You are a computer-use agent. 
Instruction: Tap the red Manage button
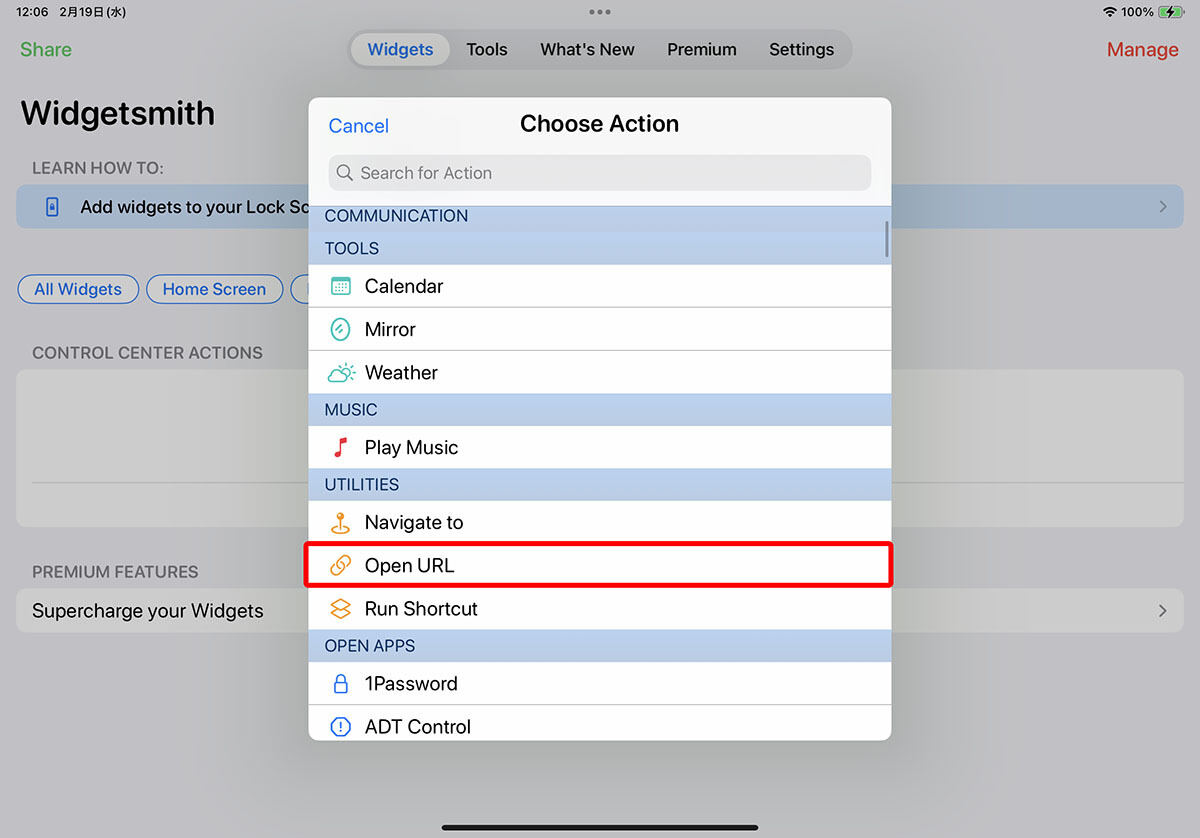tap(1142, 50)
